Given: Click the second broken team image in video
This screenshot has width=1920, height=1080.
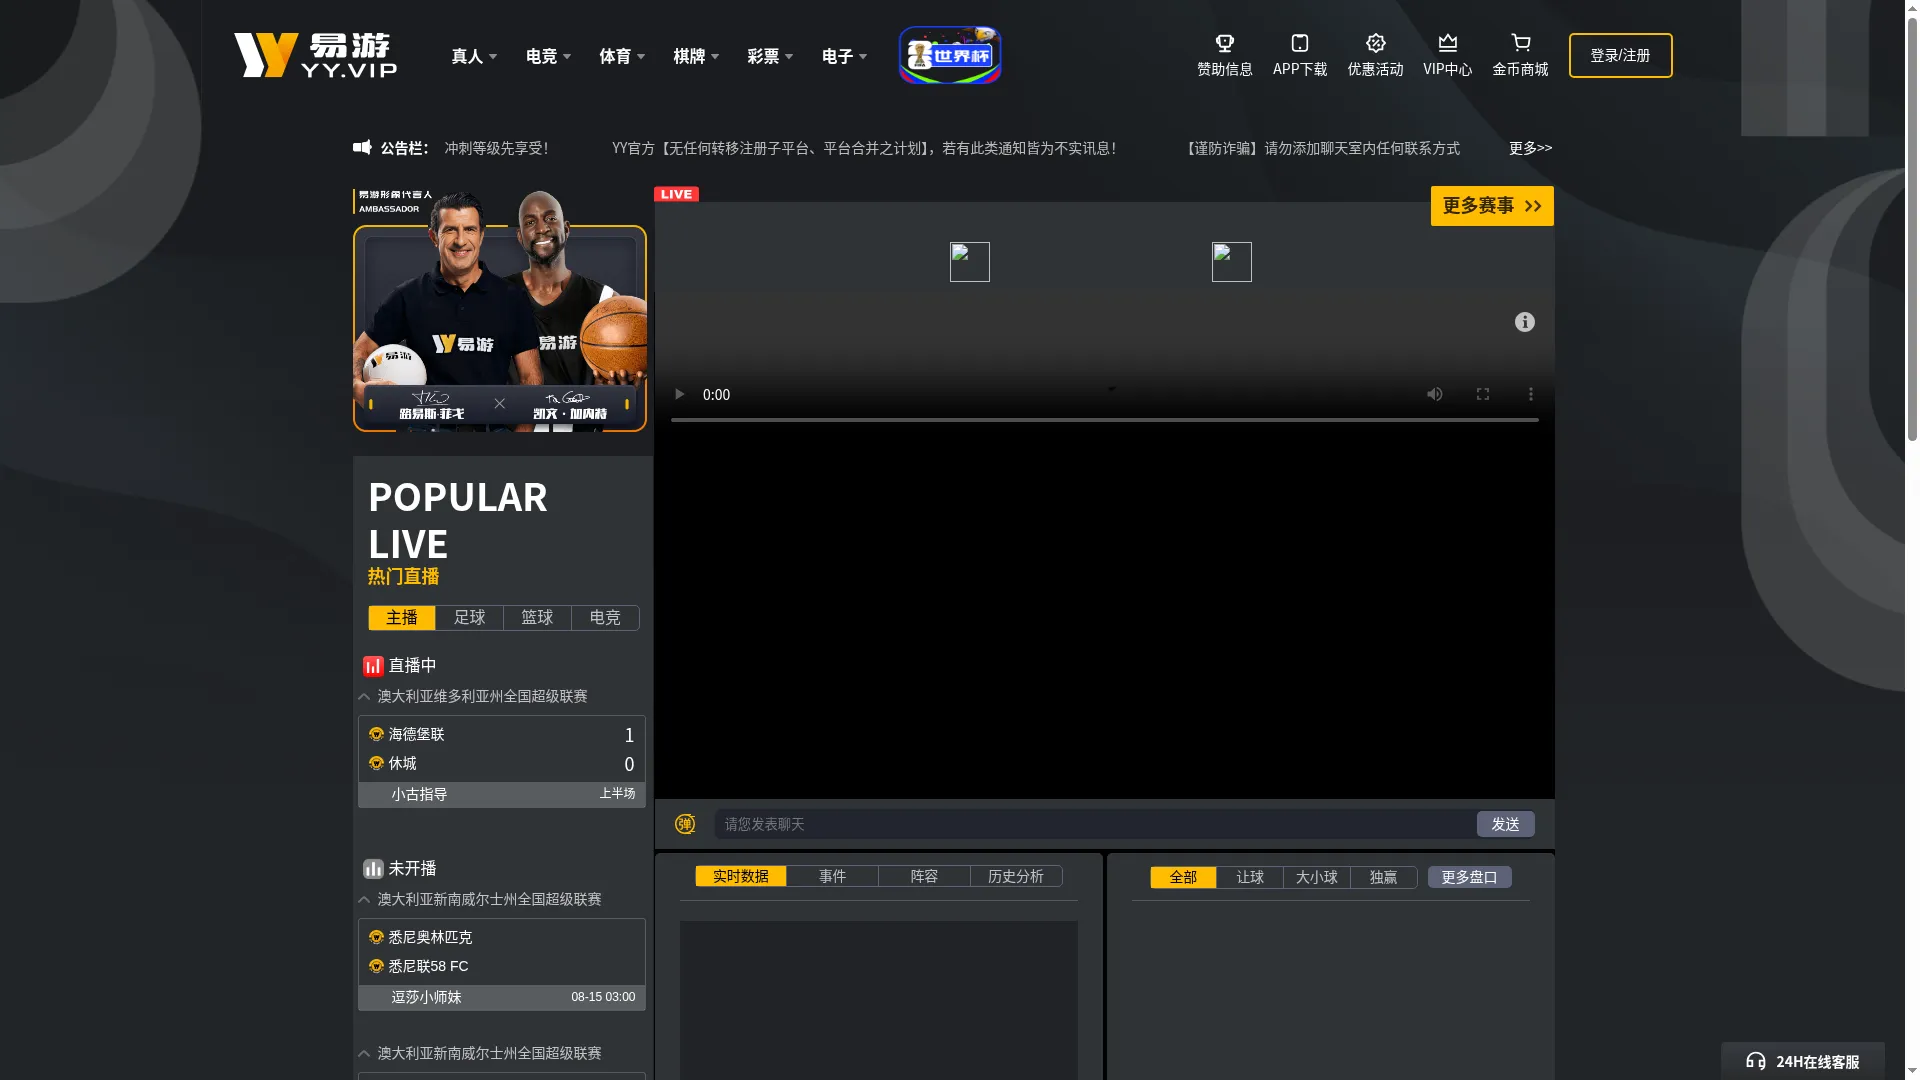Looking at the screenshot, I should (x=1232, y=262).
